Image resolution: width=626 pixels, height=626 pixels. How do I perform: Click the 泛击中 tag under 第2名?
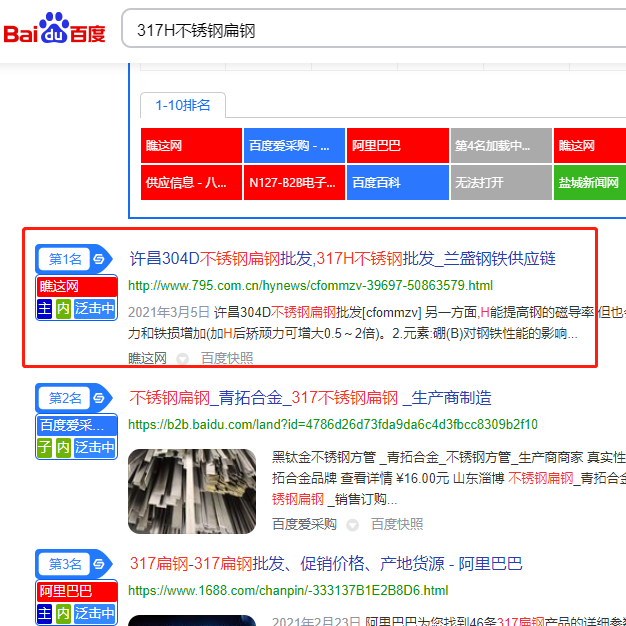[95, 448]
